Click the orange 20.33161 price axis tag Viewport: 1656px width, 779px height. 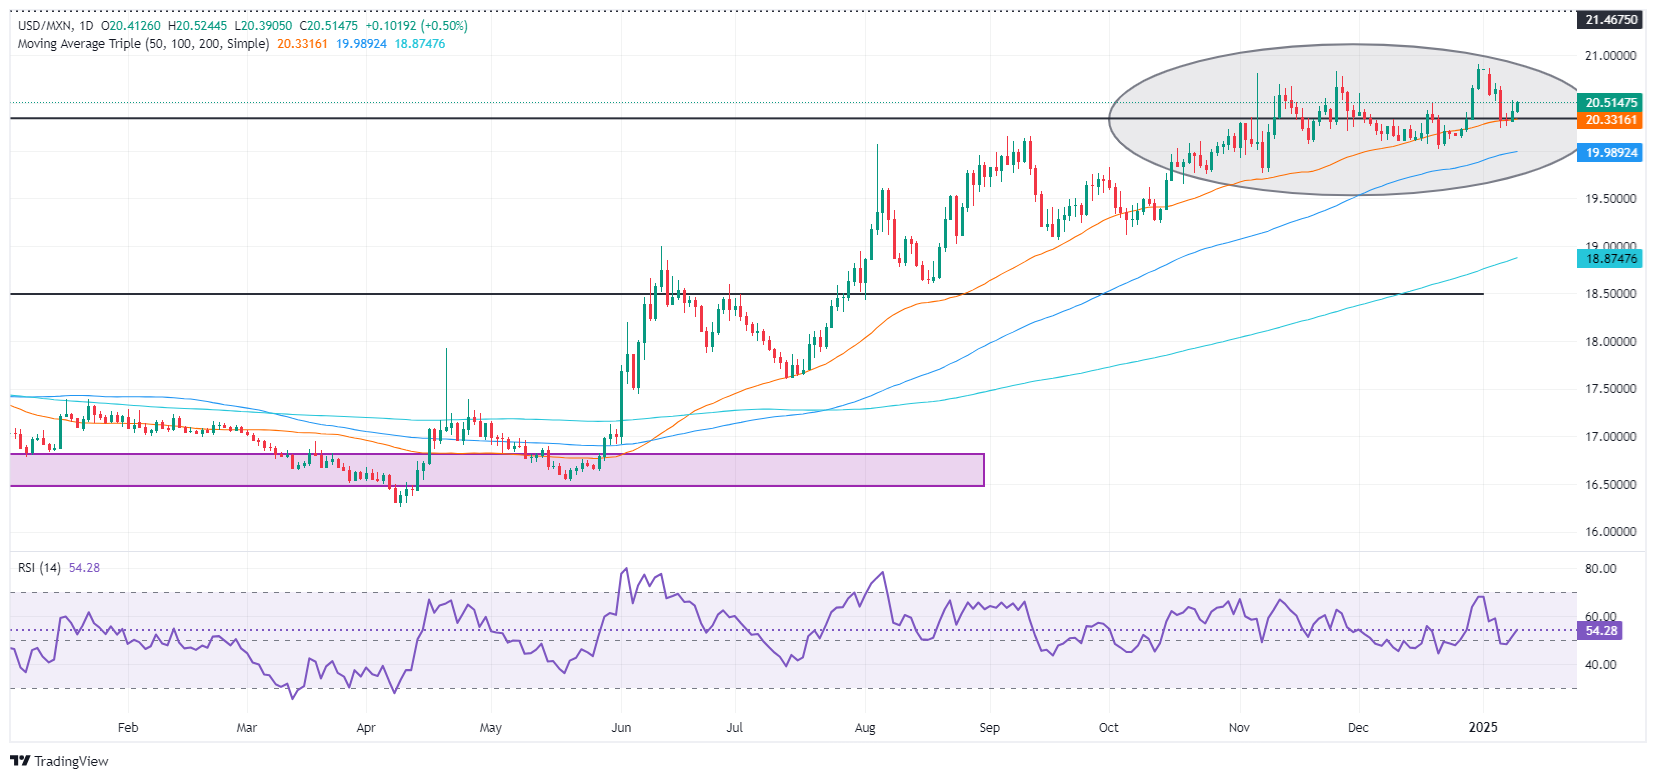1610,120
